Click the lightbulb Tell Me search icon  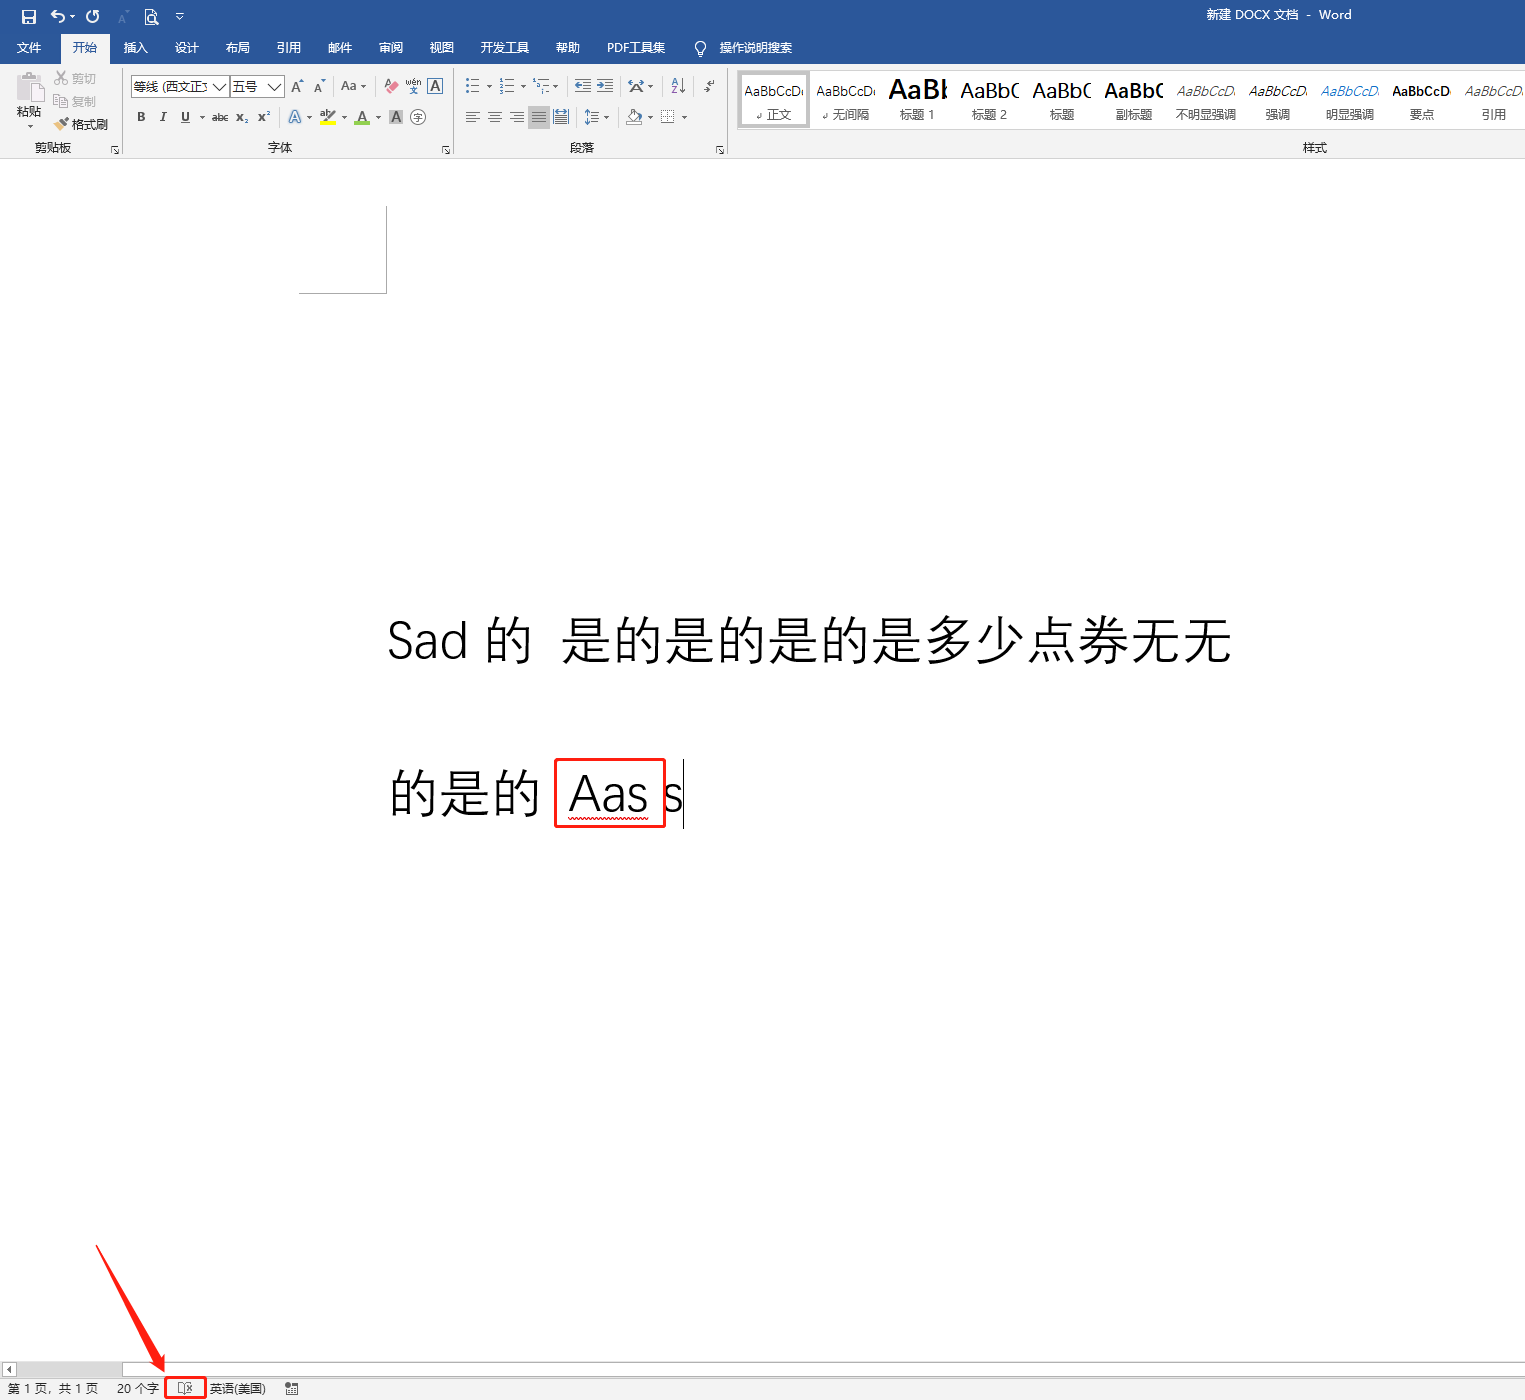click(x=700, y=48)
